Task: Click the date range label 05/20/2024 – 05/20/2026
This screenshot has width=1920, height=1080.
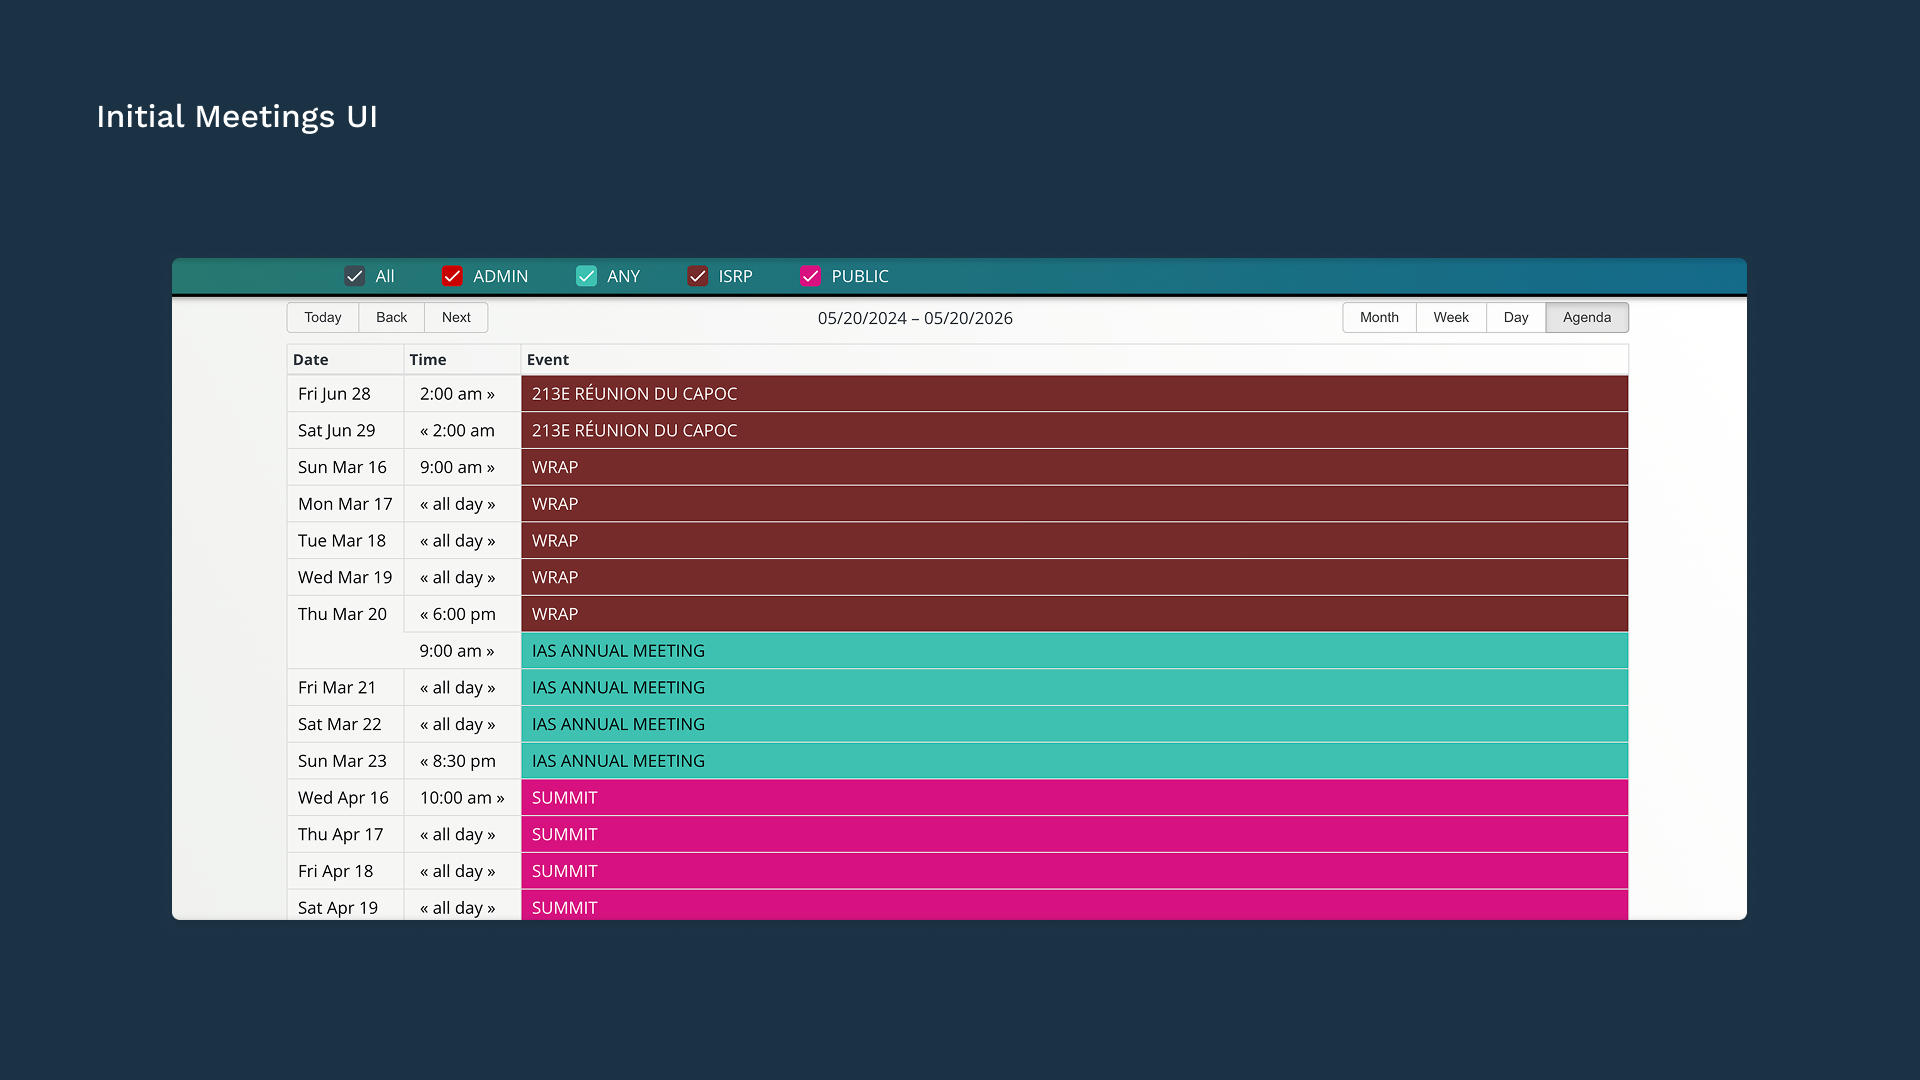Action: [x=914, y=318]
